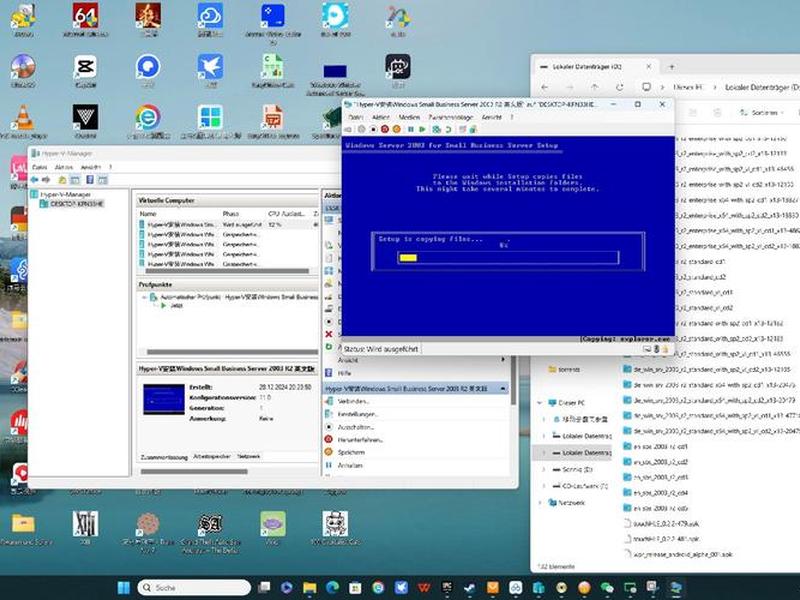Click Anhalten in Hyper-V actions pane
This screenshot has width=800, height=600.
350,465
